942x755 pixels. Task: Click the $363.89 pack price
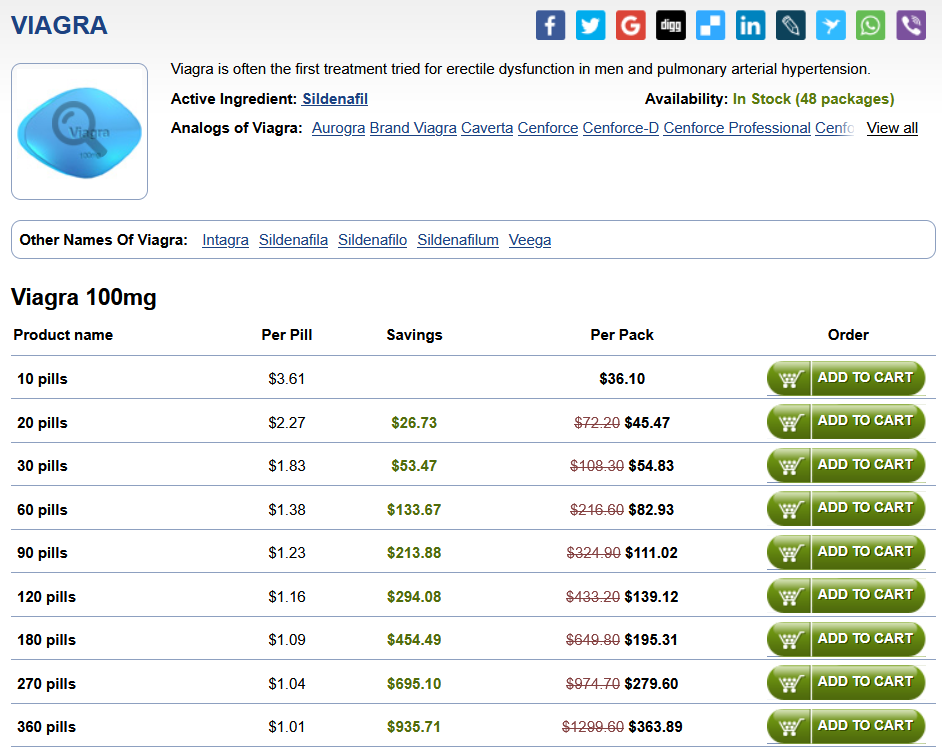tap(655, 727)
